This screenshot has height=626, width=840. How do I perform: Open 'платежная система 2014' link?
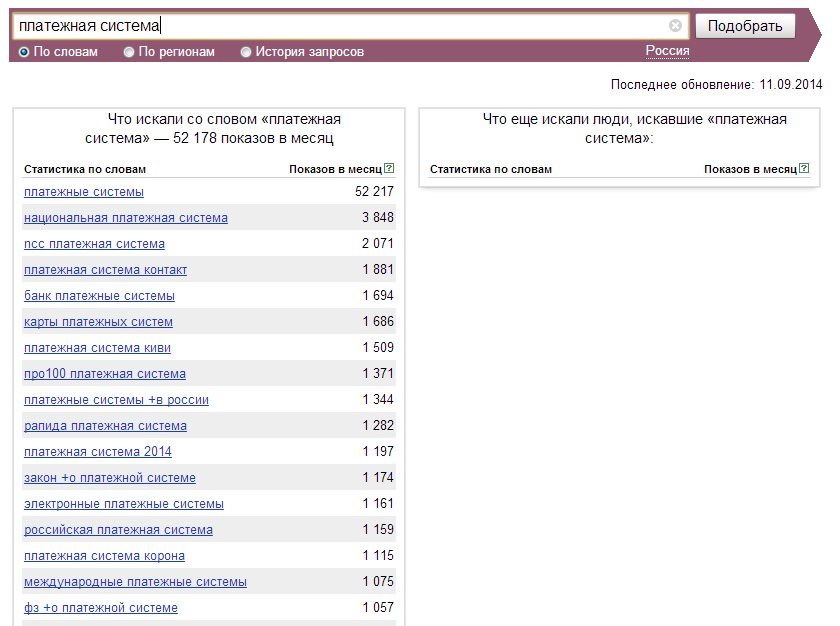tap(98, 452)
